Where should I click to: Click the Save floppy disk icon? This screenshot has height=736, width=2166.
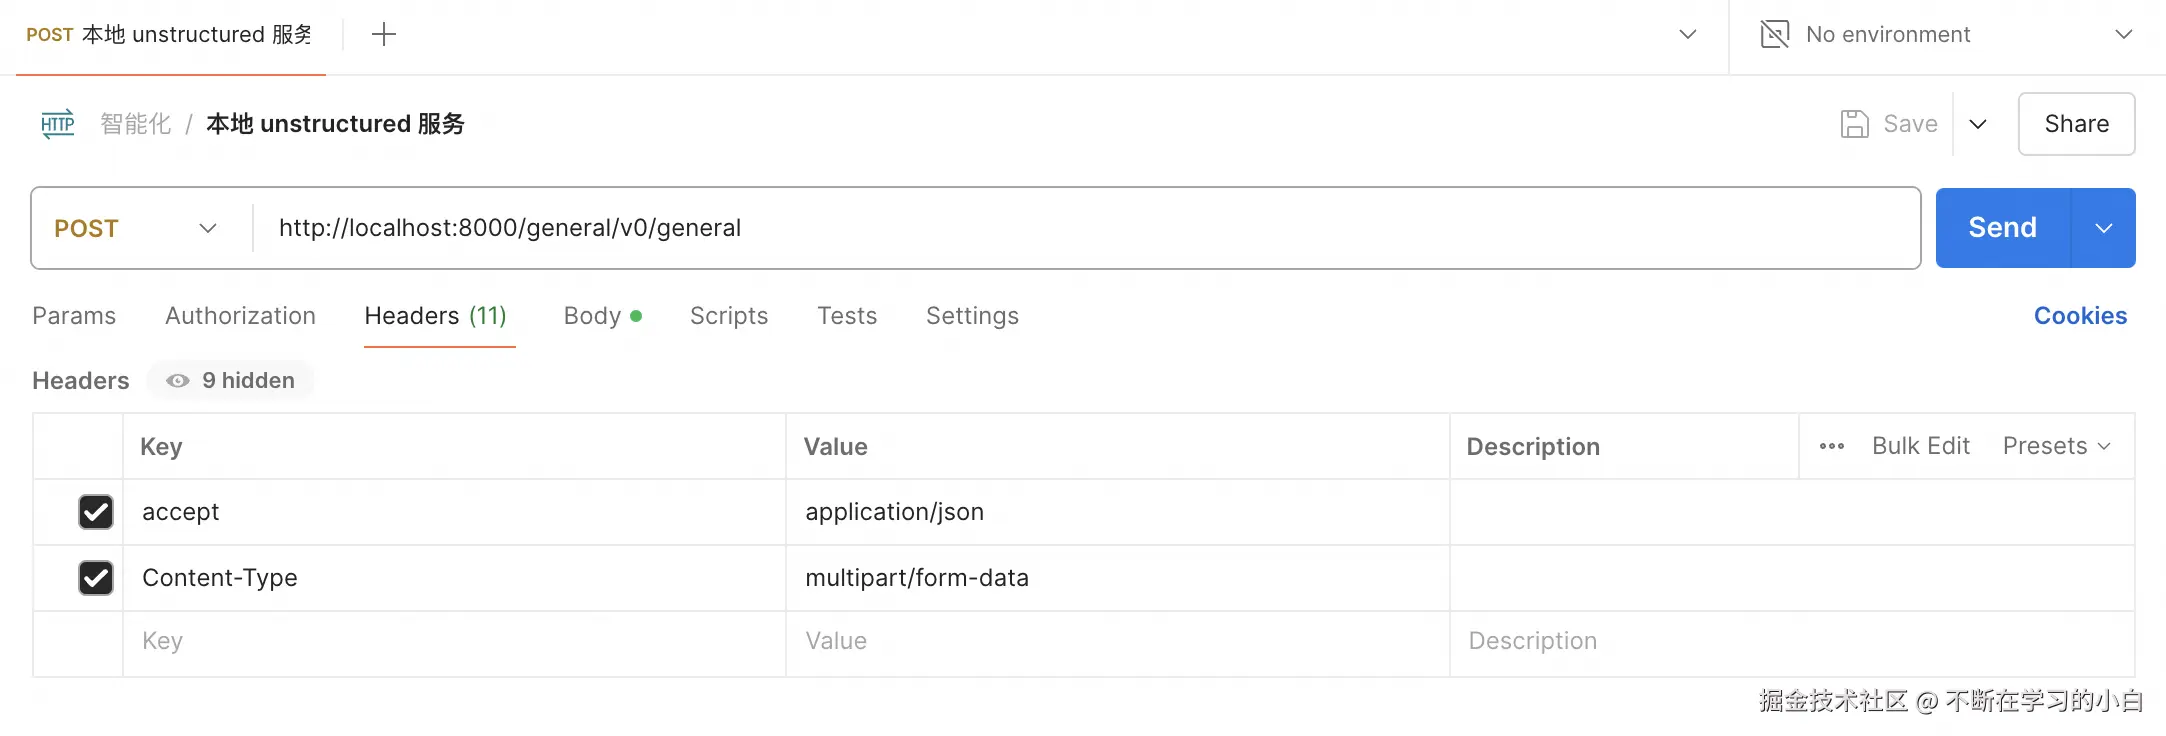(x=1854, y=124)
